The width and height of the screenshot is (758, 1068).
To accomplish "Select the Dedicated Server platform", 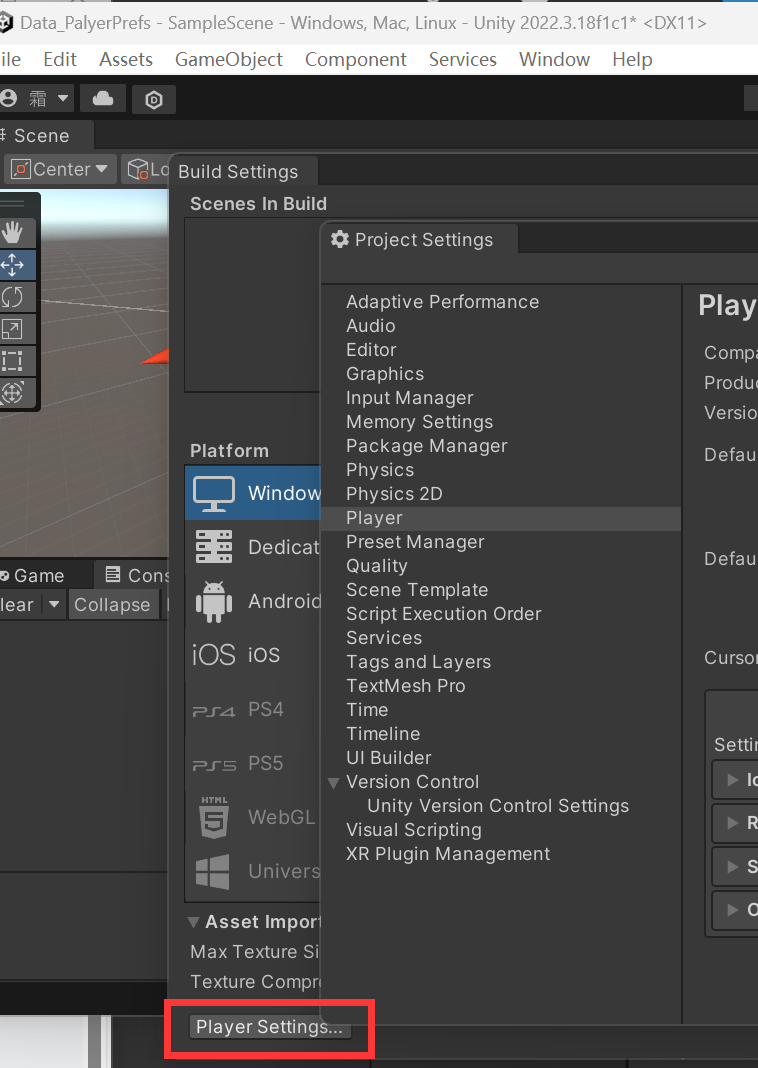I will [x=253, y=547].
